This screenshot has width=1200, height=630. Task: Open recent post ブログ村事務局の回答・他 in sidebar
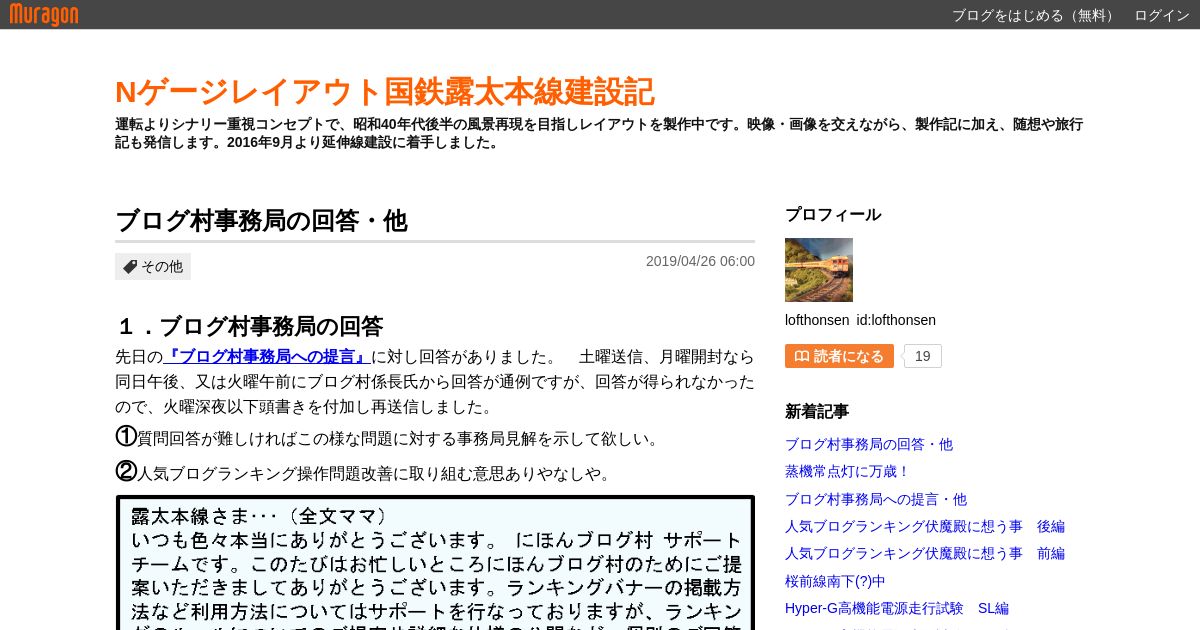click(x=869, y=444)
